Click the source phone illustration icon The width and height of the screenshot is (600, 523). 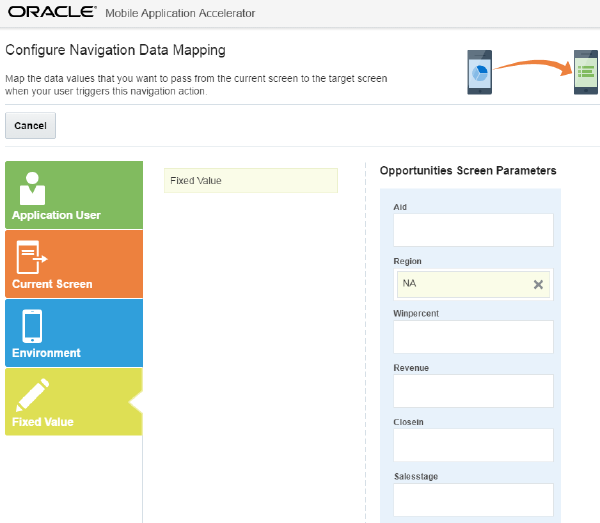pyautogui.click(x=480, y=73)
